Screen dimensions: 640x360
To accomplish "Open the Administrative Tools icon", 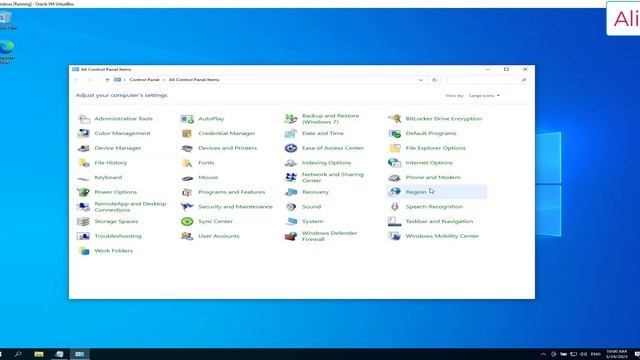I will click(84, 119).
